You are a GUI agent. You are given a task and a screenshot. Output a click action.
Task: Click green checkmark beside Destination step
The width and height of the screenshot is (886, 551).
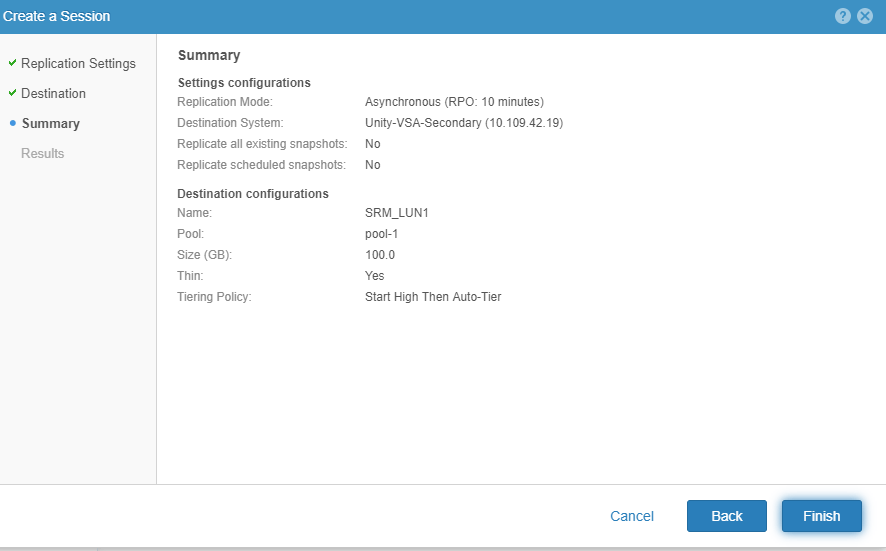point(12,93)
